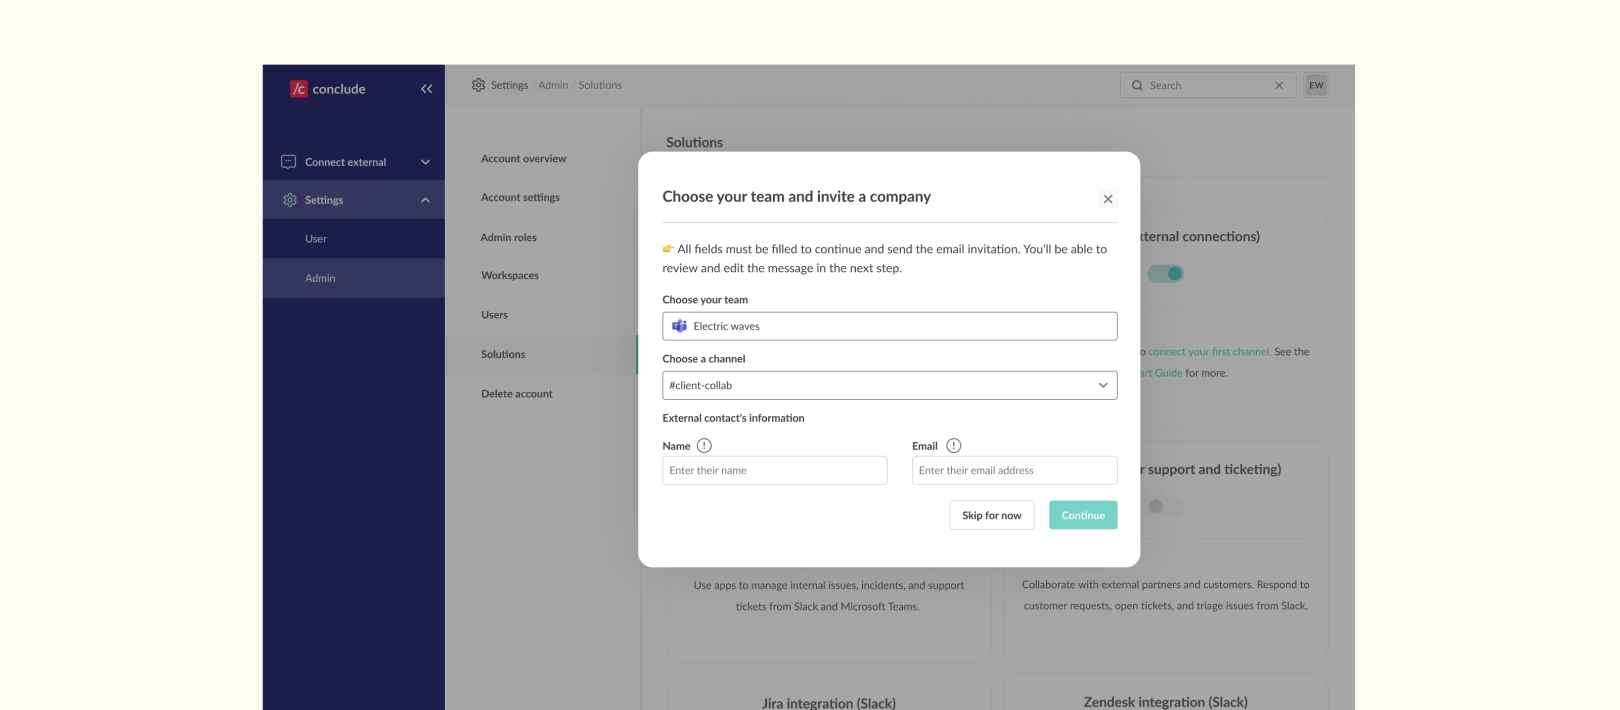The height and width of the screenshot is (710, 1620).
Task: Click the conclude logo icon
Action: pos(298,89)
